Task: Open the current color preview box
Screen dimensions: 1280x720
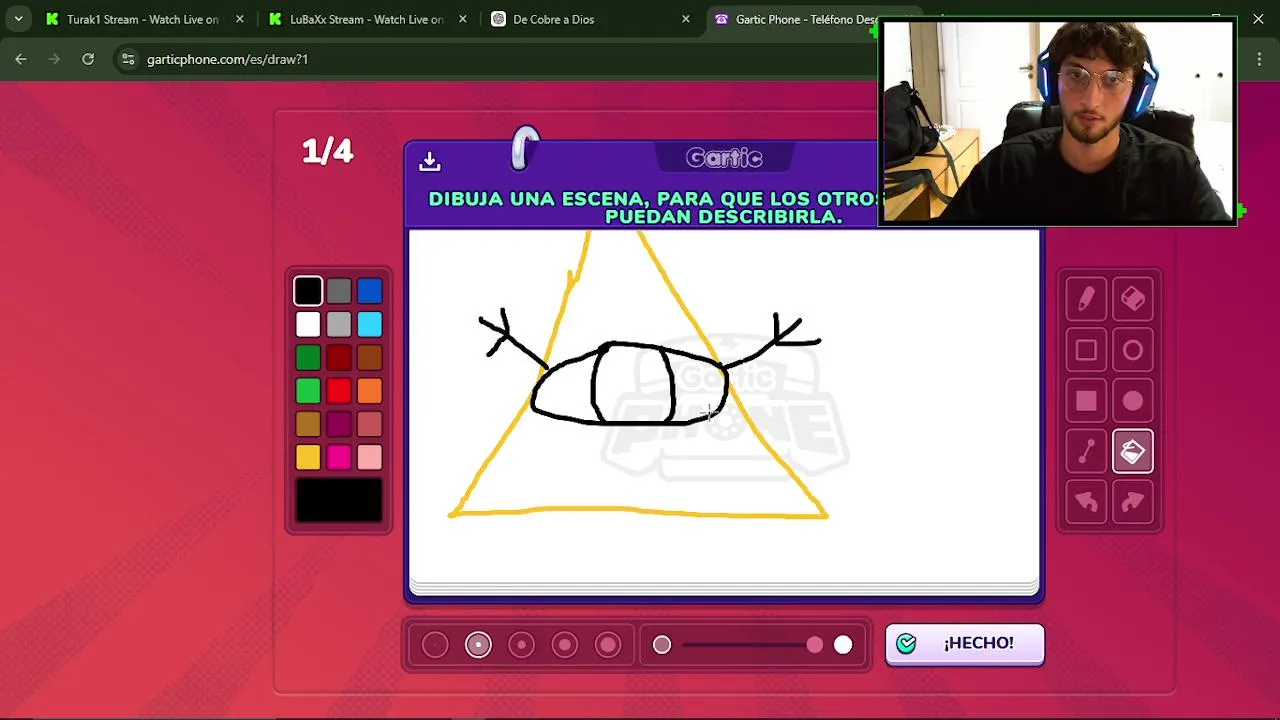Action: point(339,500)
